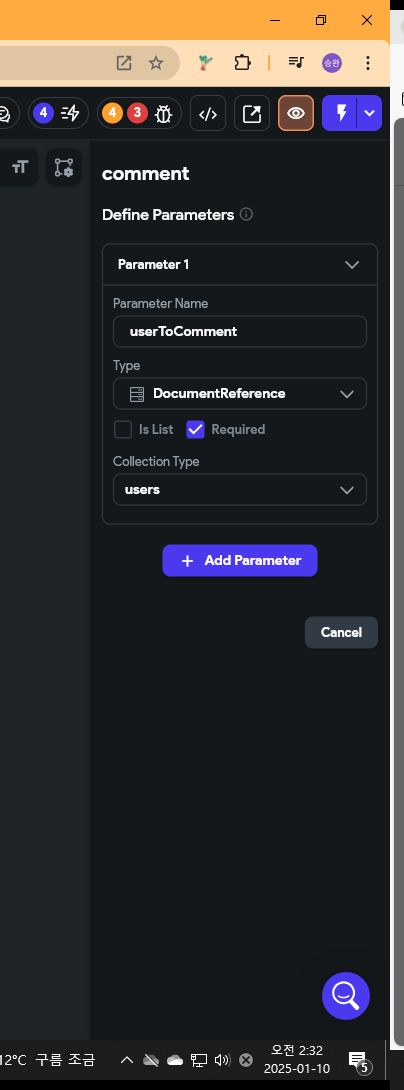This screenshot has height=1090, width=404.
Task: Click the Parameter Name field userToComment
Action: (x=240, y=332)
